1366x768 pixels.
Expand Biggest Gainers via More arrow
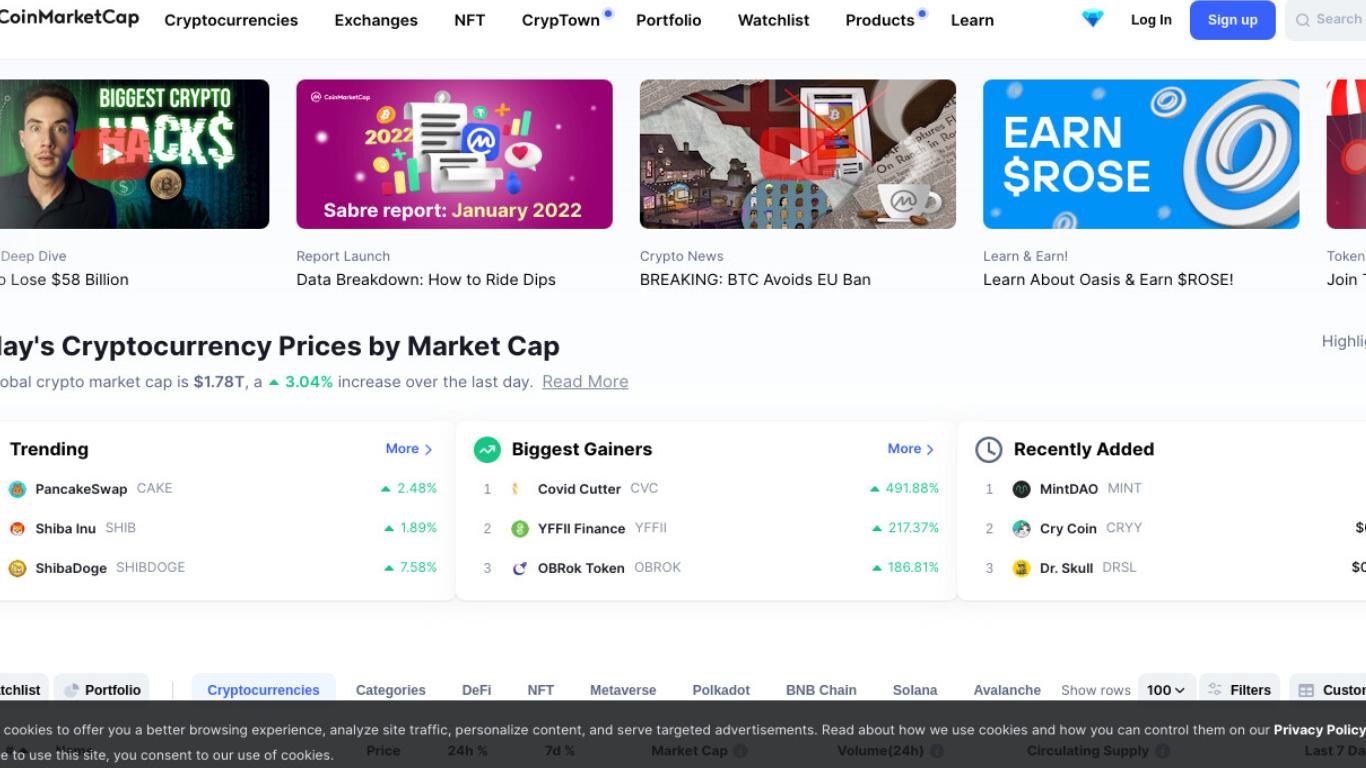tap(911, 449)
